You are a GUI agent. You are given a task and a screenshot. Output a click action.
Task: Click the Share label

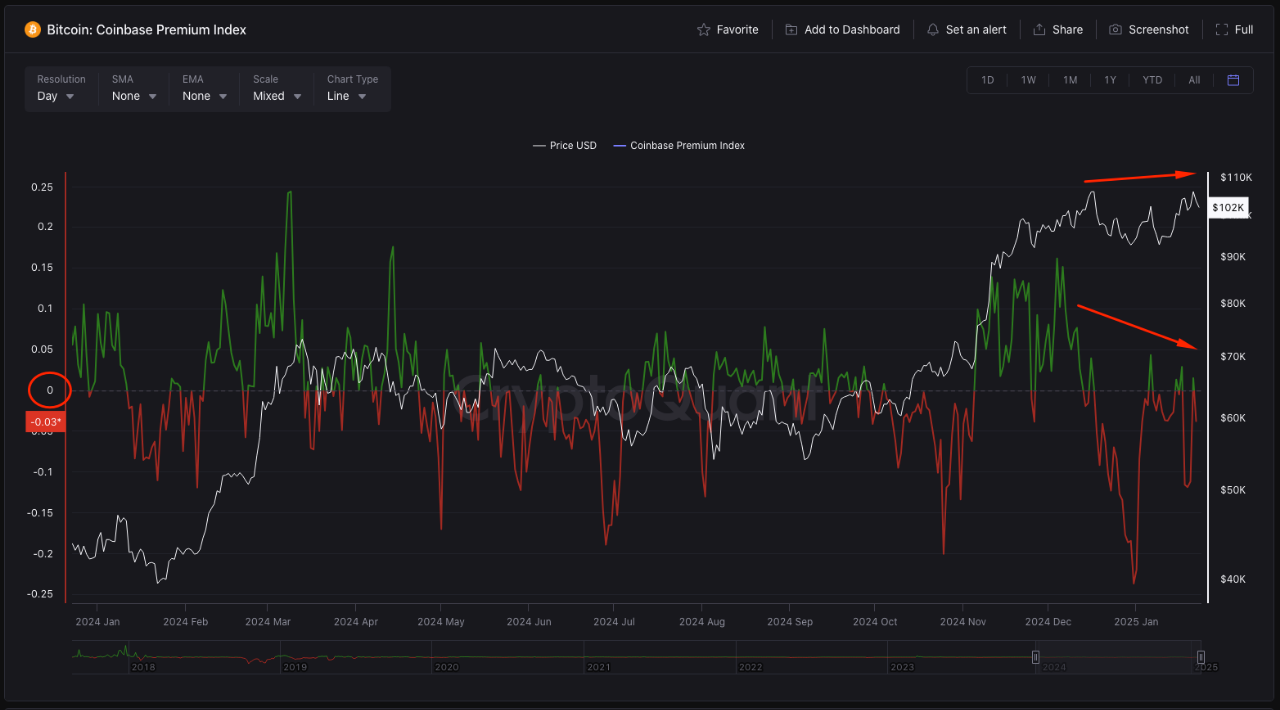tap(1068, 30)
